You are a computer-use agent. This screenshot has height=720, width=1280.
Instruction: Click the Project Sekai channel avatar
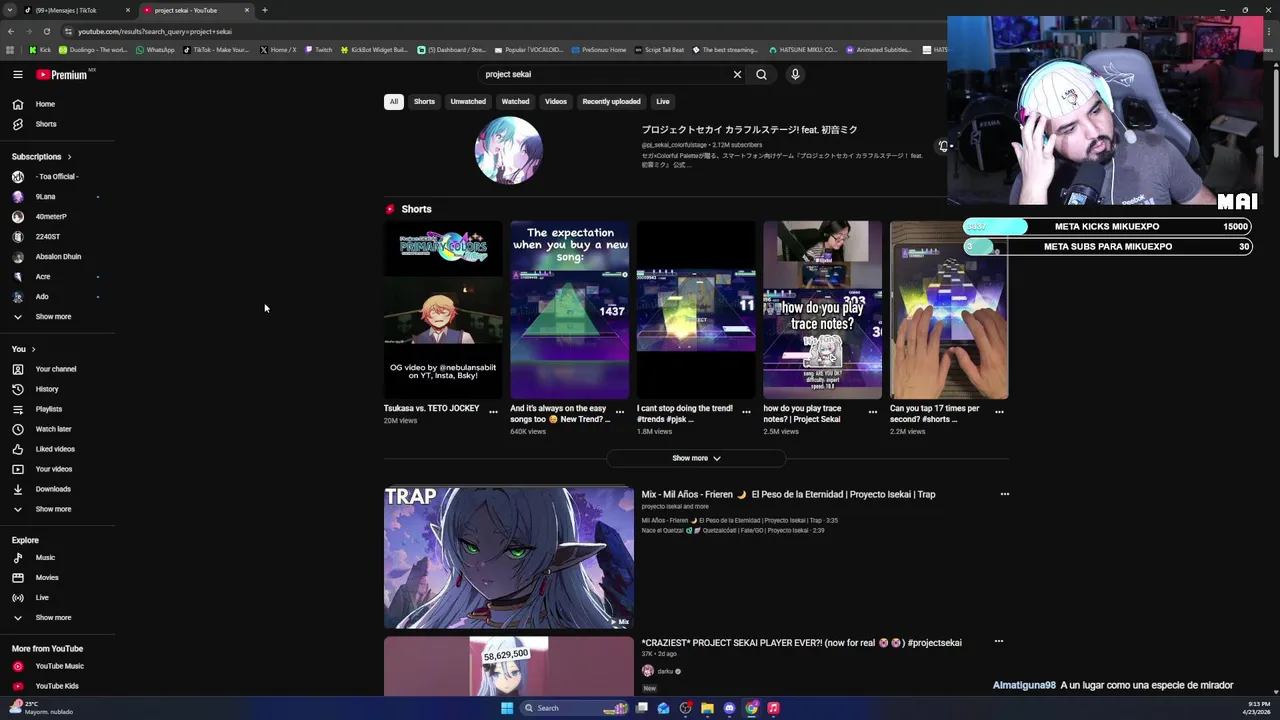click(x=508, y=151)
